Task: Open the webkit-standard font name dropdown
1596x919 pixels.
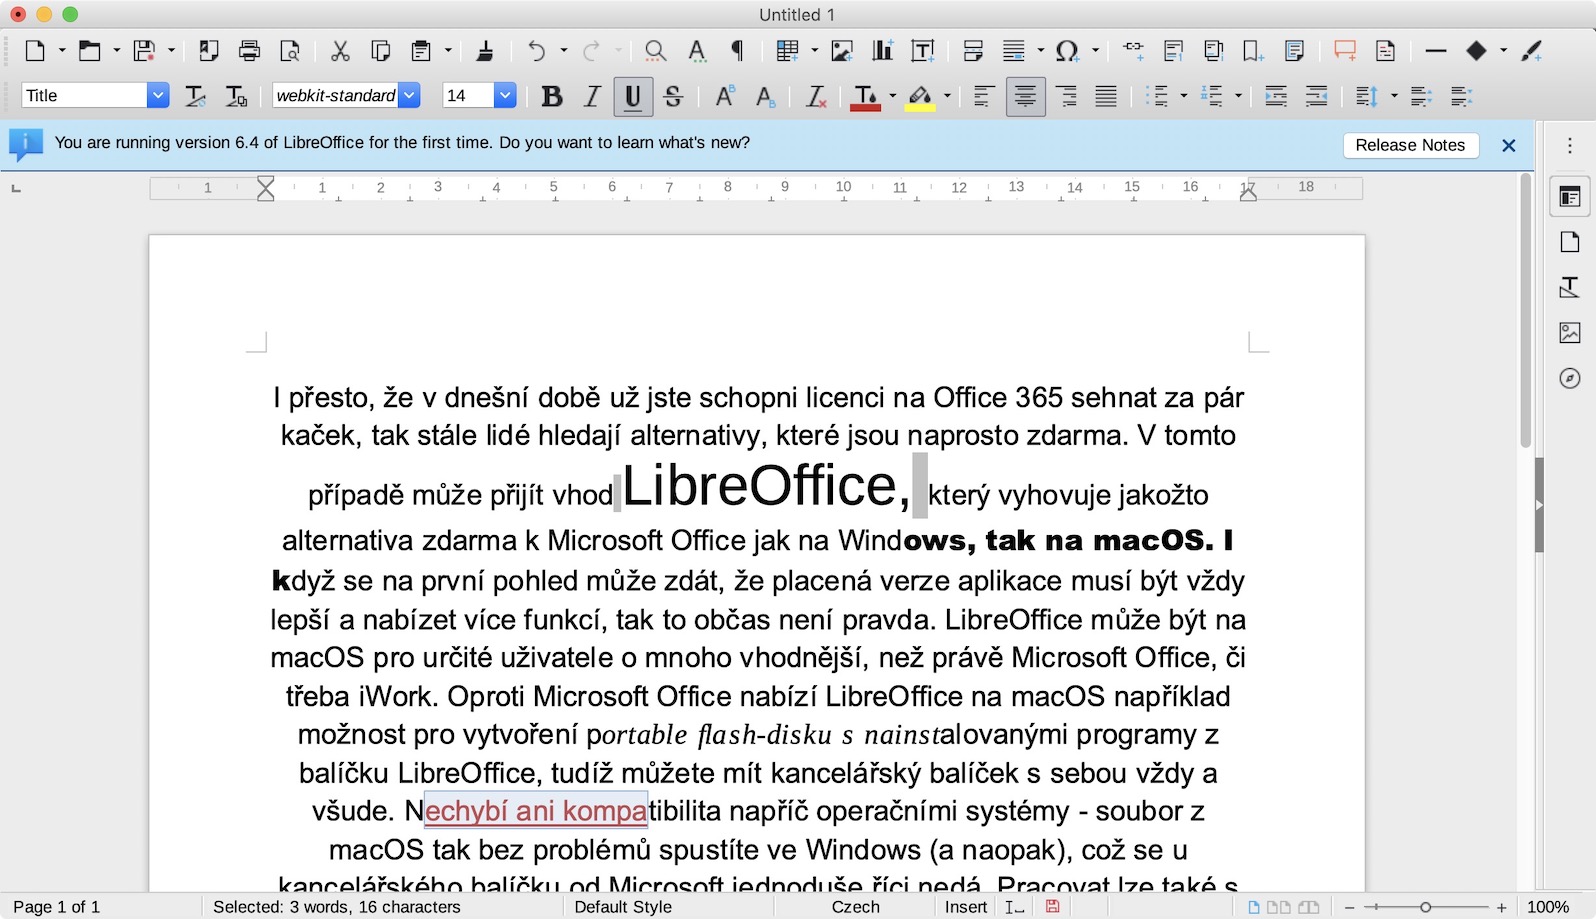Action: tap(409, 95)
